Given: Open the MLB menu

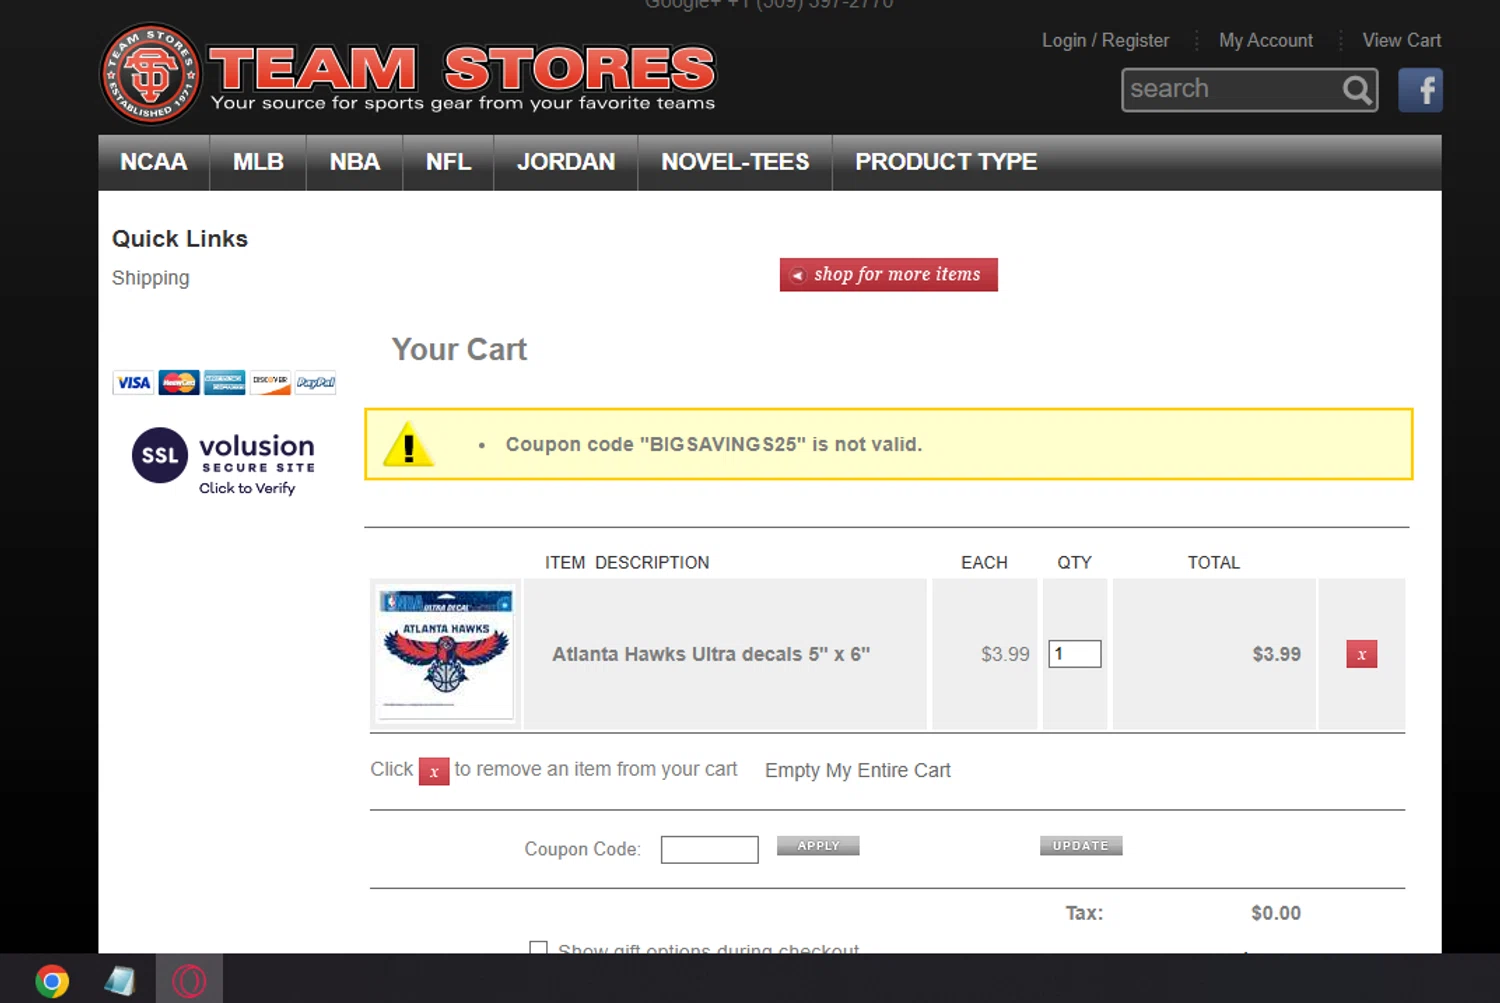Looking at the screenshot, I should pos(258,162).
